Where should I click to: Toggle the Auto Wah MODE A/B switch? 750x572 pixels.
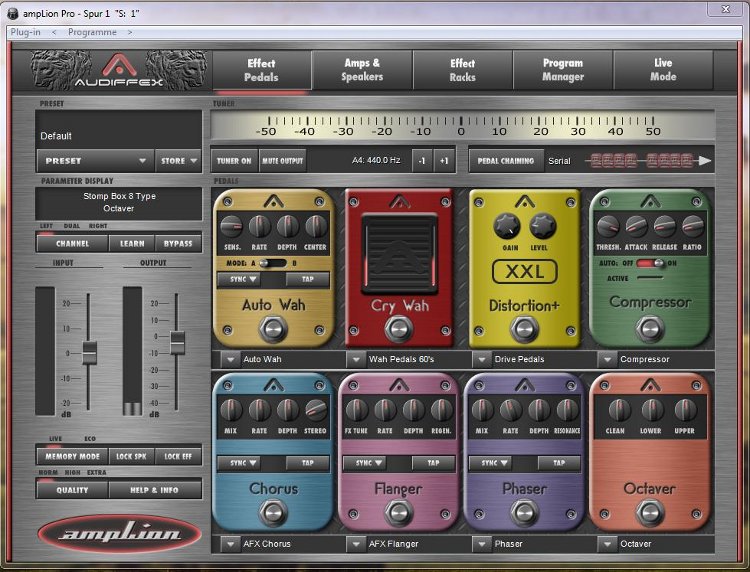tap(272, 263)
